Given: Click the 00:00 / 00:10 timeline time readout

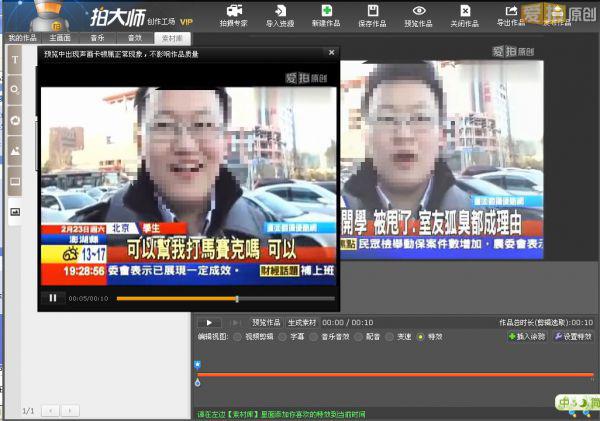Looking at the screenshot, I should [x=347, y=323].
